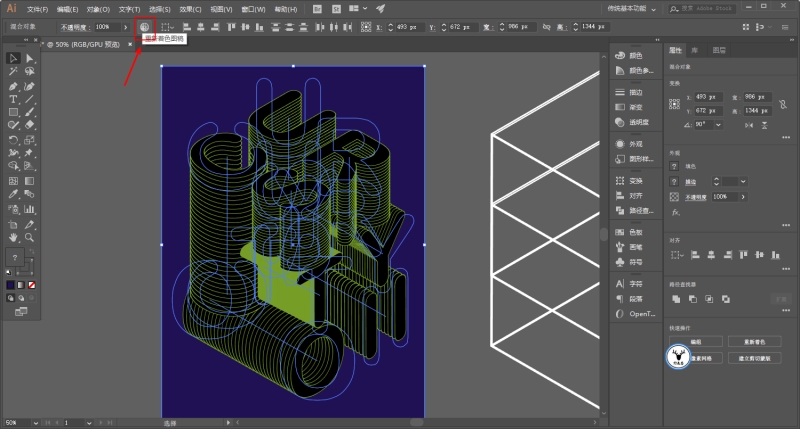Click the Recolor Artwork color wheel icon
Image resolution: width=800 pixels, height=429 pixels.
pyautogui.click(x=144, y=27)
